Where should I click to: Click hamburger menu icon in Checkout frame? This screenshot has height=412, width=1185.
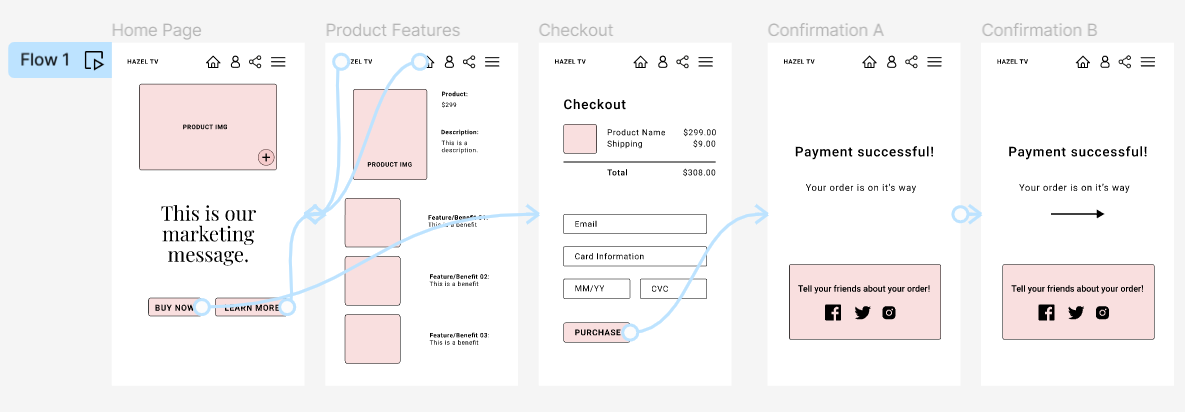(x=706, y=62)
